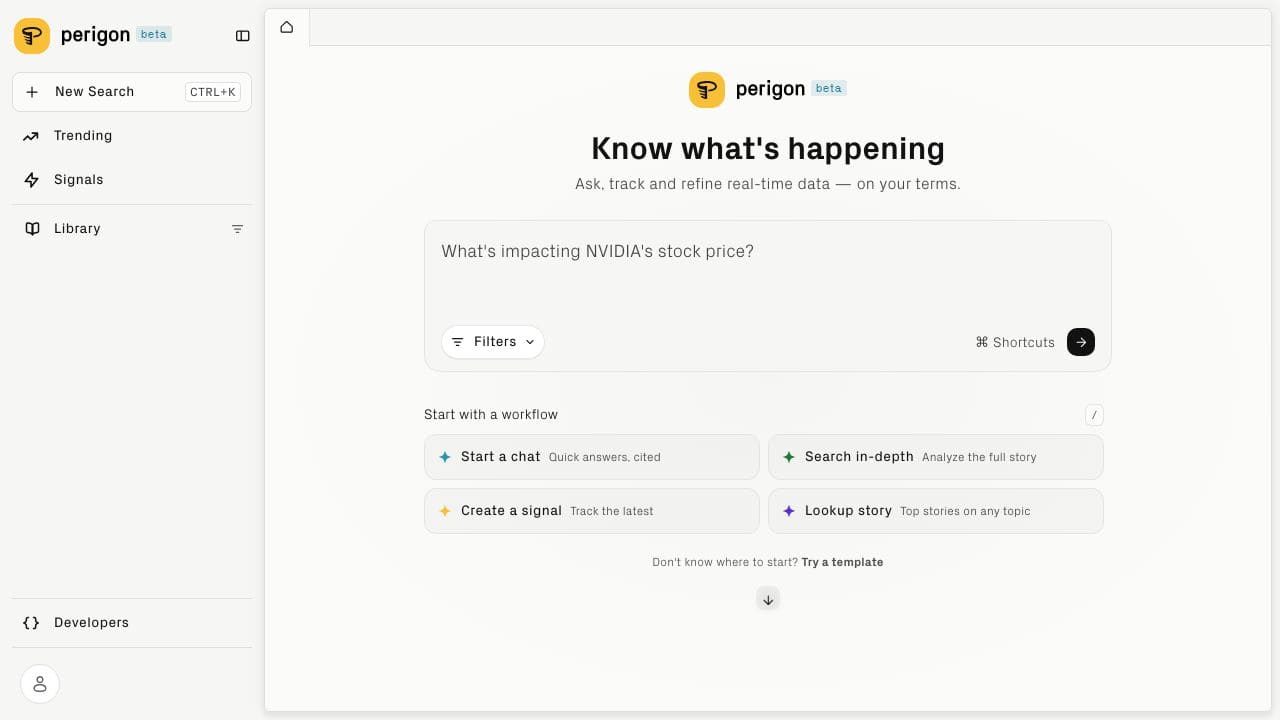Click the 'Know what's happening' heading
Image resolution: width=1280 pixels, height=720 pixels.
(768, 148)
